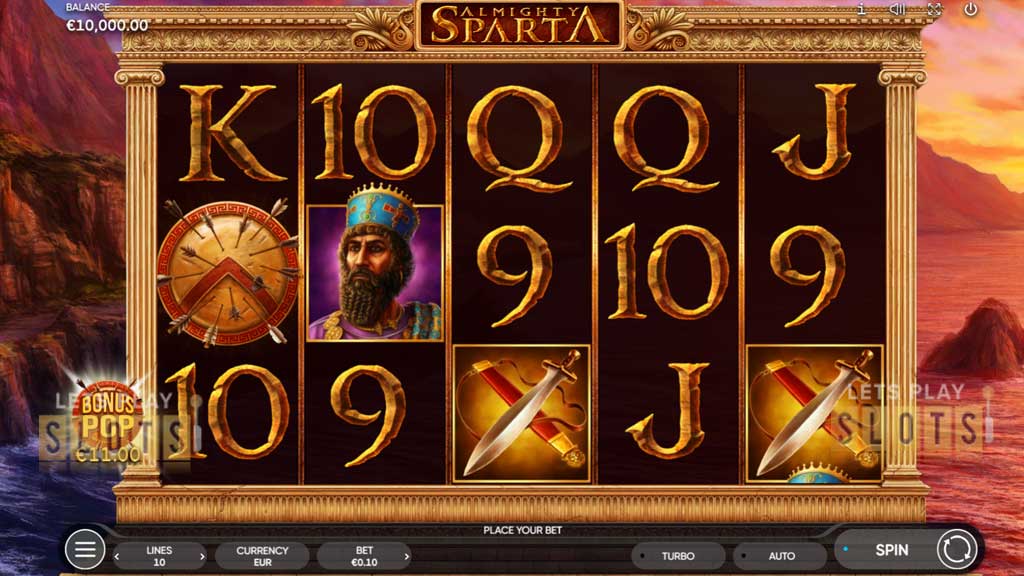Screen dimensions: 1024x576
Task: Click the Bet €0.10 field
Action: pos(364,556)
